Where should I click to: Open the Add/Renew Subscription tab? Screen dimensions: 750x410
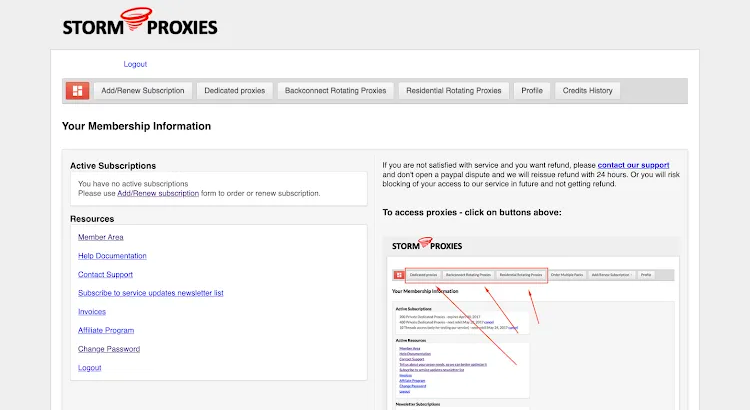point(143,90)
